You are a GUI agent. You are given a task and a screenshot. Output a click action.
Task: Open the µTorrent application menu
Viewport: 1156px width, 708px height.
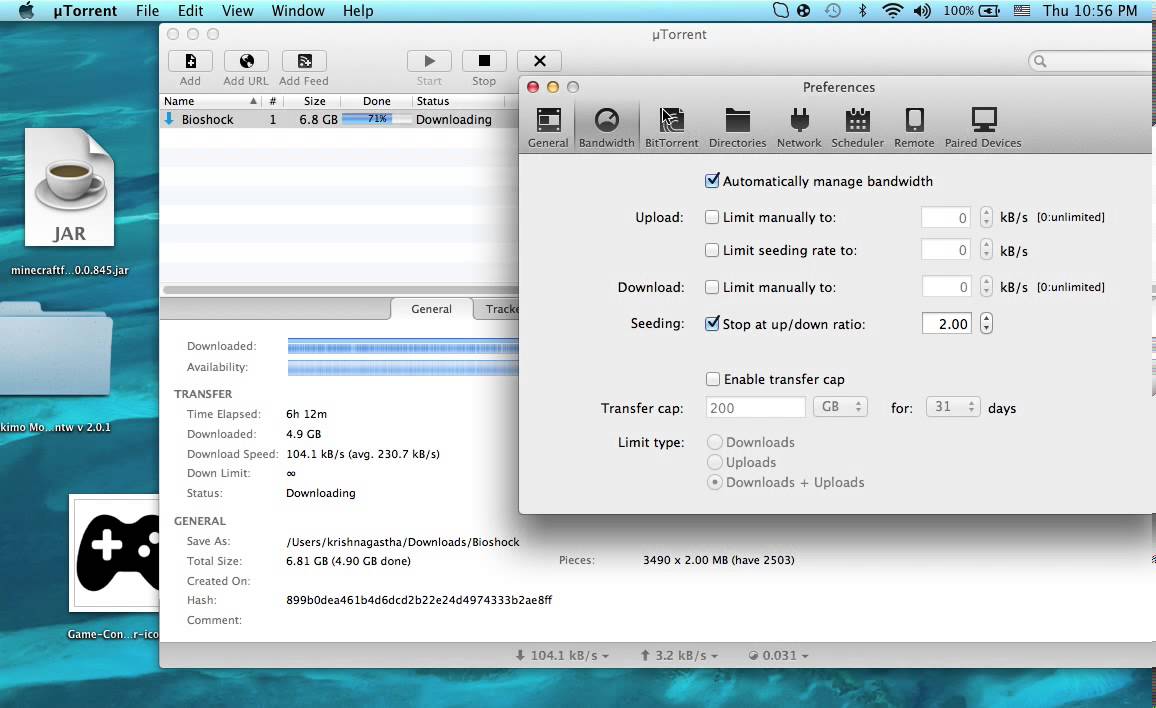pyautogui.click(x=85, y=11)
